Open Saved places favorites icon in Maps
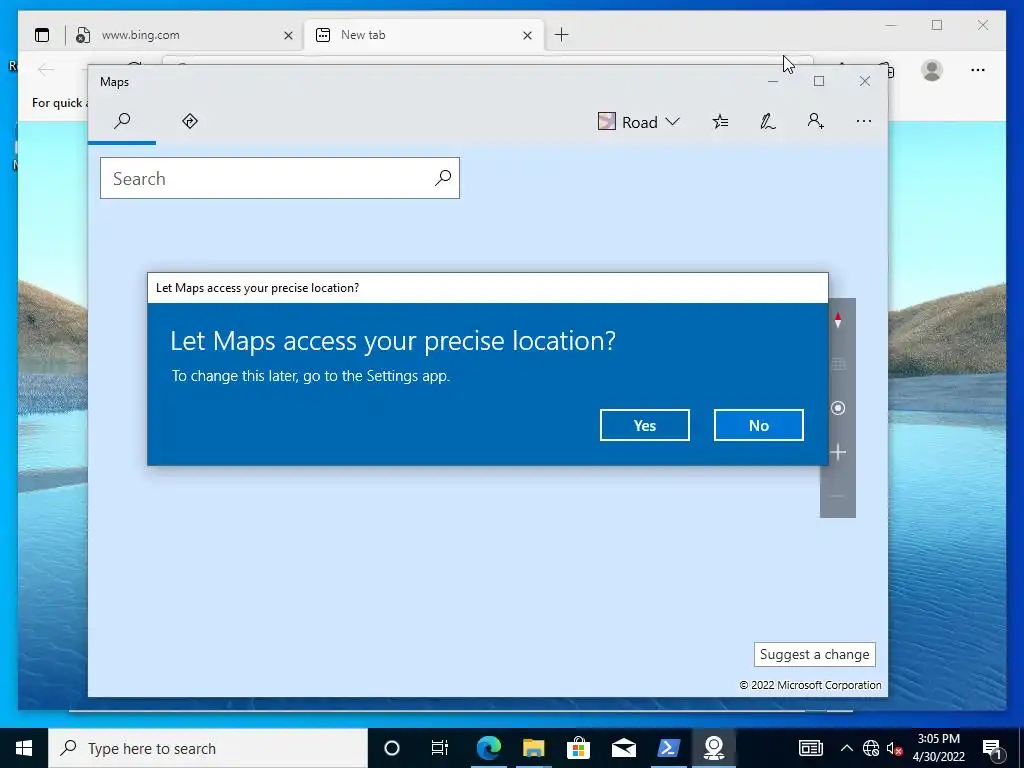1024x768 pixels. click(x=720, y=121)
